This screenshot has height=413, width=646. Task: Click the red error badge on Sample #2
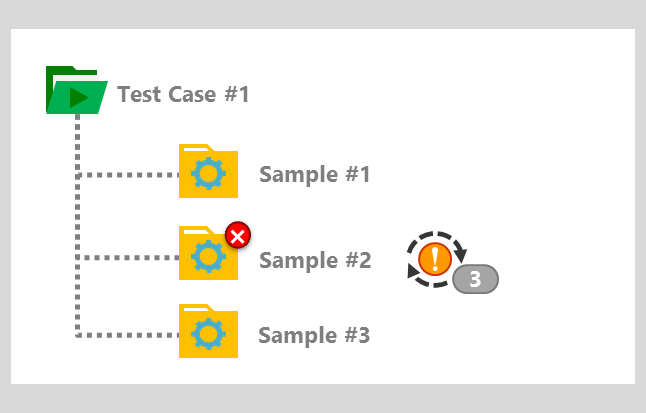[238, 236]
